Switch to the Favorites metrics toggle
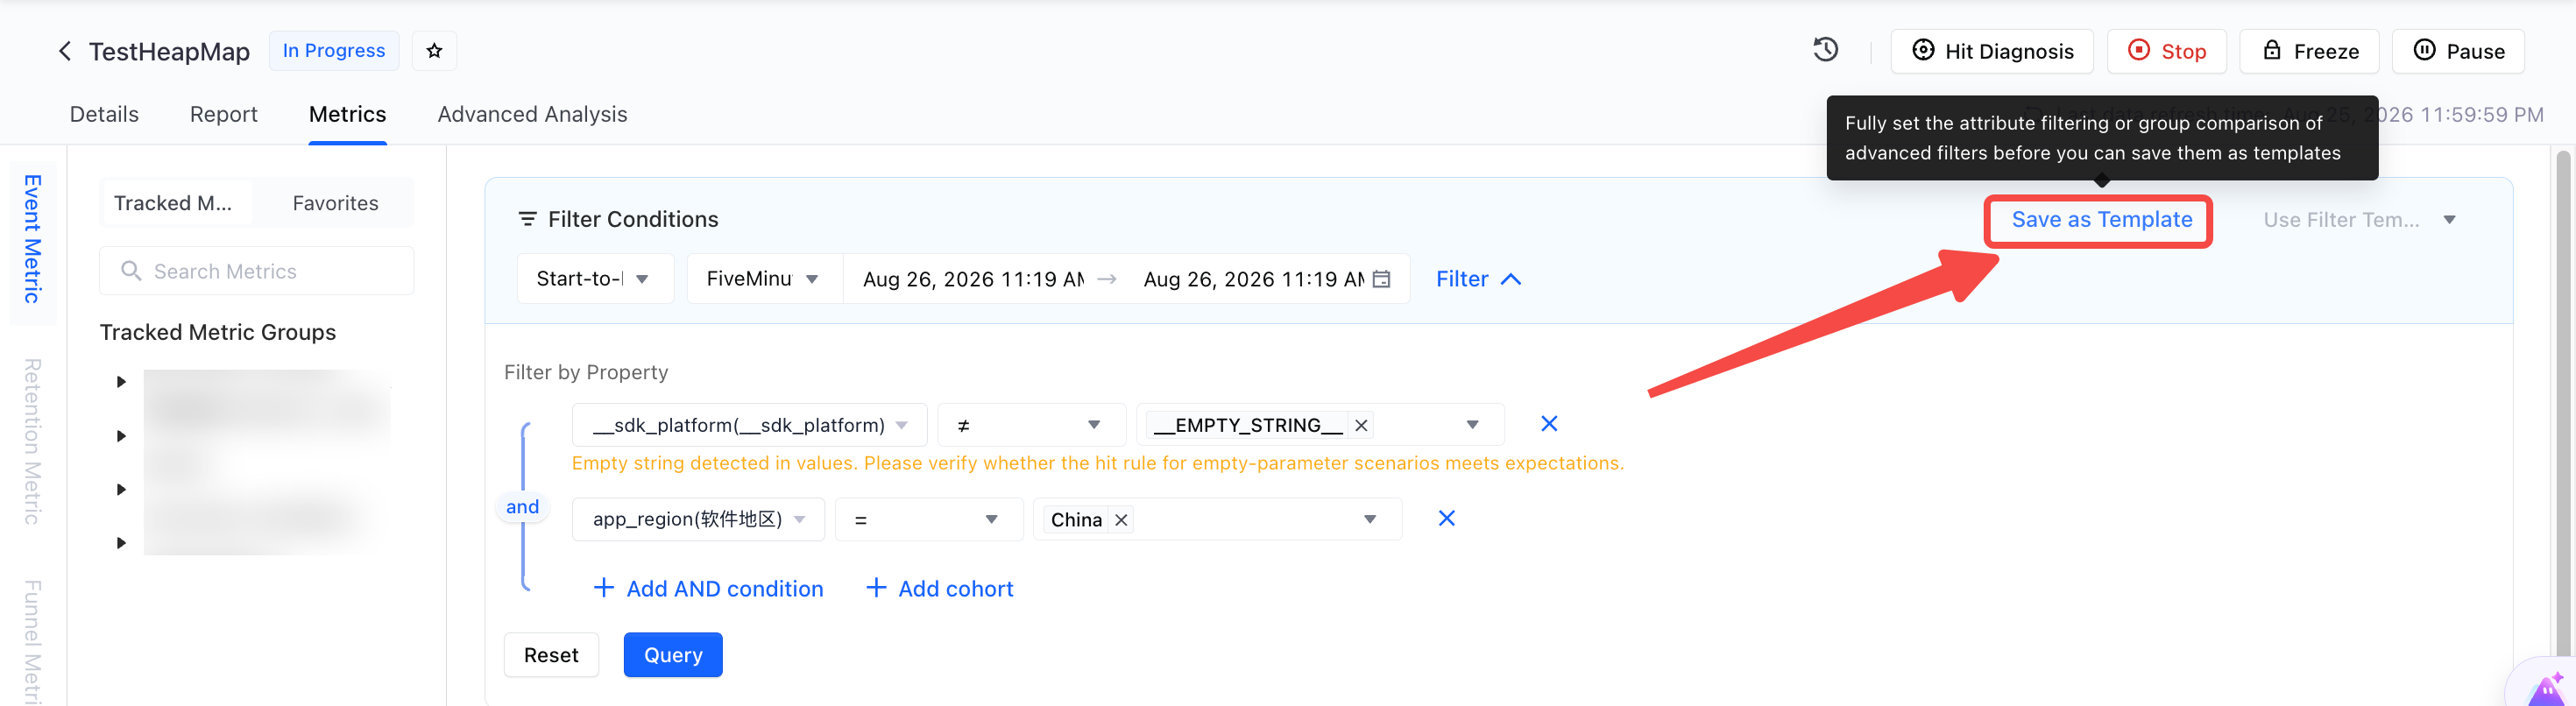The image size is (2576, 706). (335, 203)
